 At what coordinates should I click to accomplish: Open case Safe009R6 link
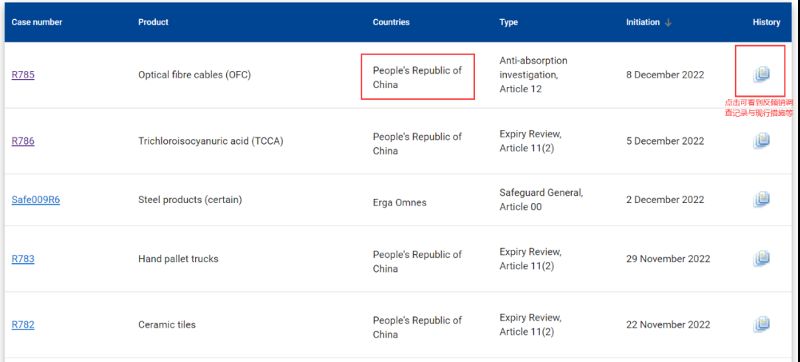click(36, 200)
